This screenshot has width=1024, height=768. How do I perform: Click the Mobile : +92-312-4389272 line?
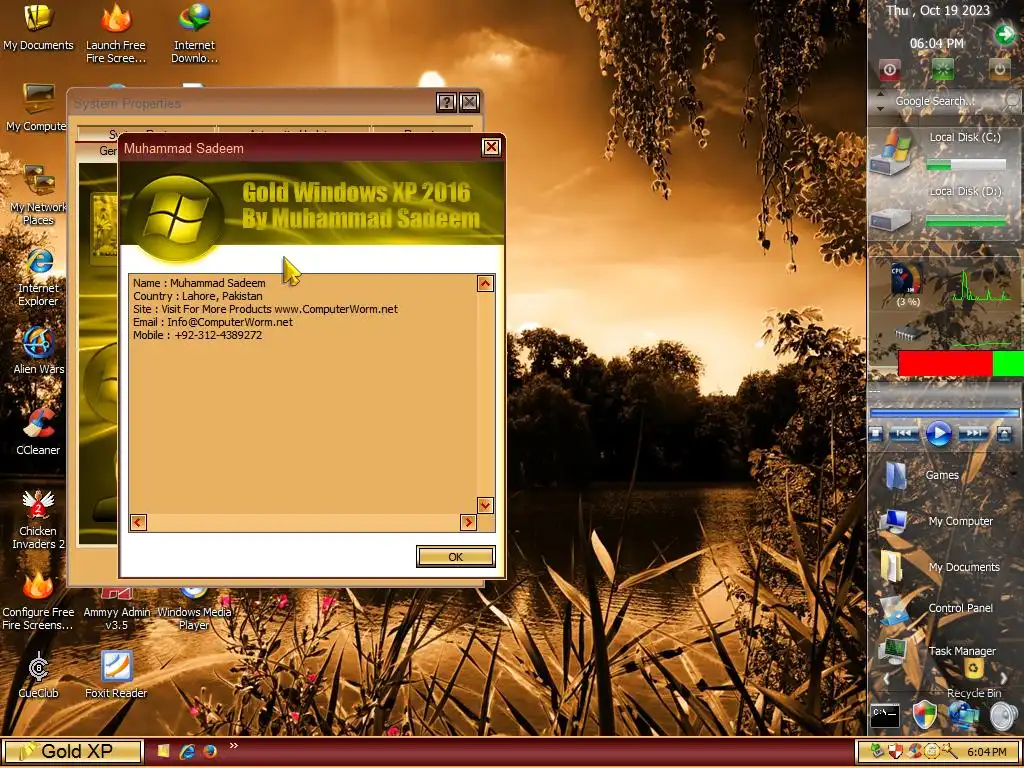pos(197,335)
